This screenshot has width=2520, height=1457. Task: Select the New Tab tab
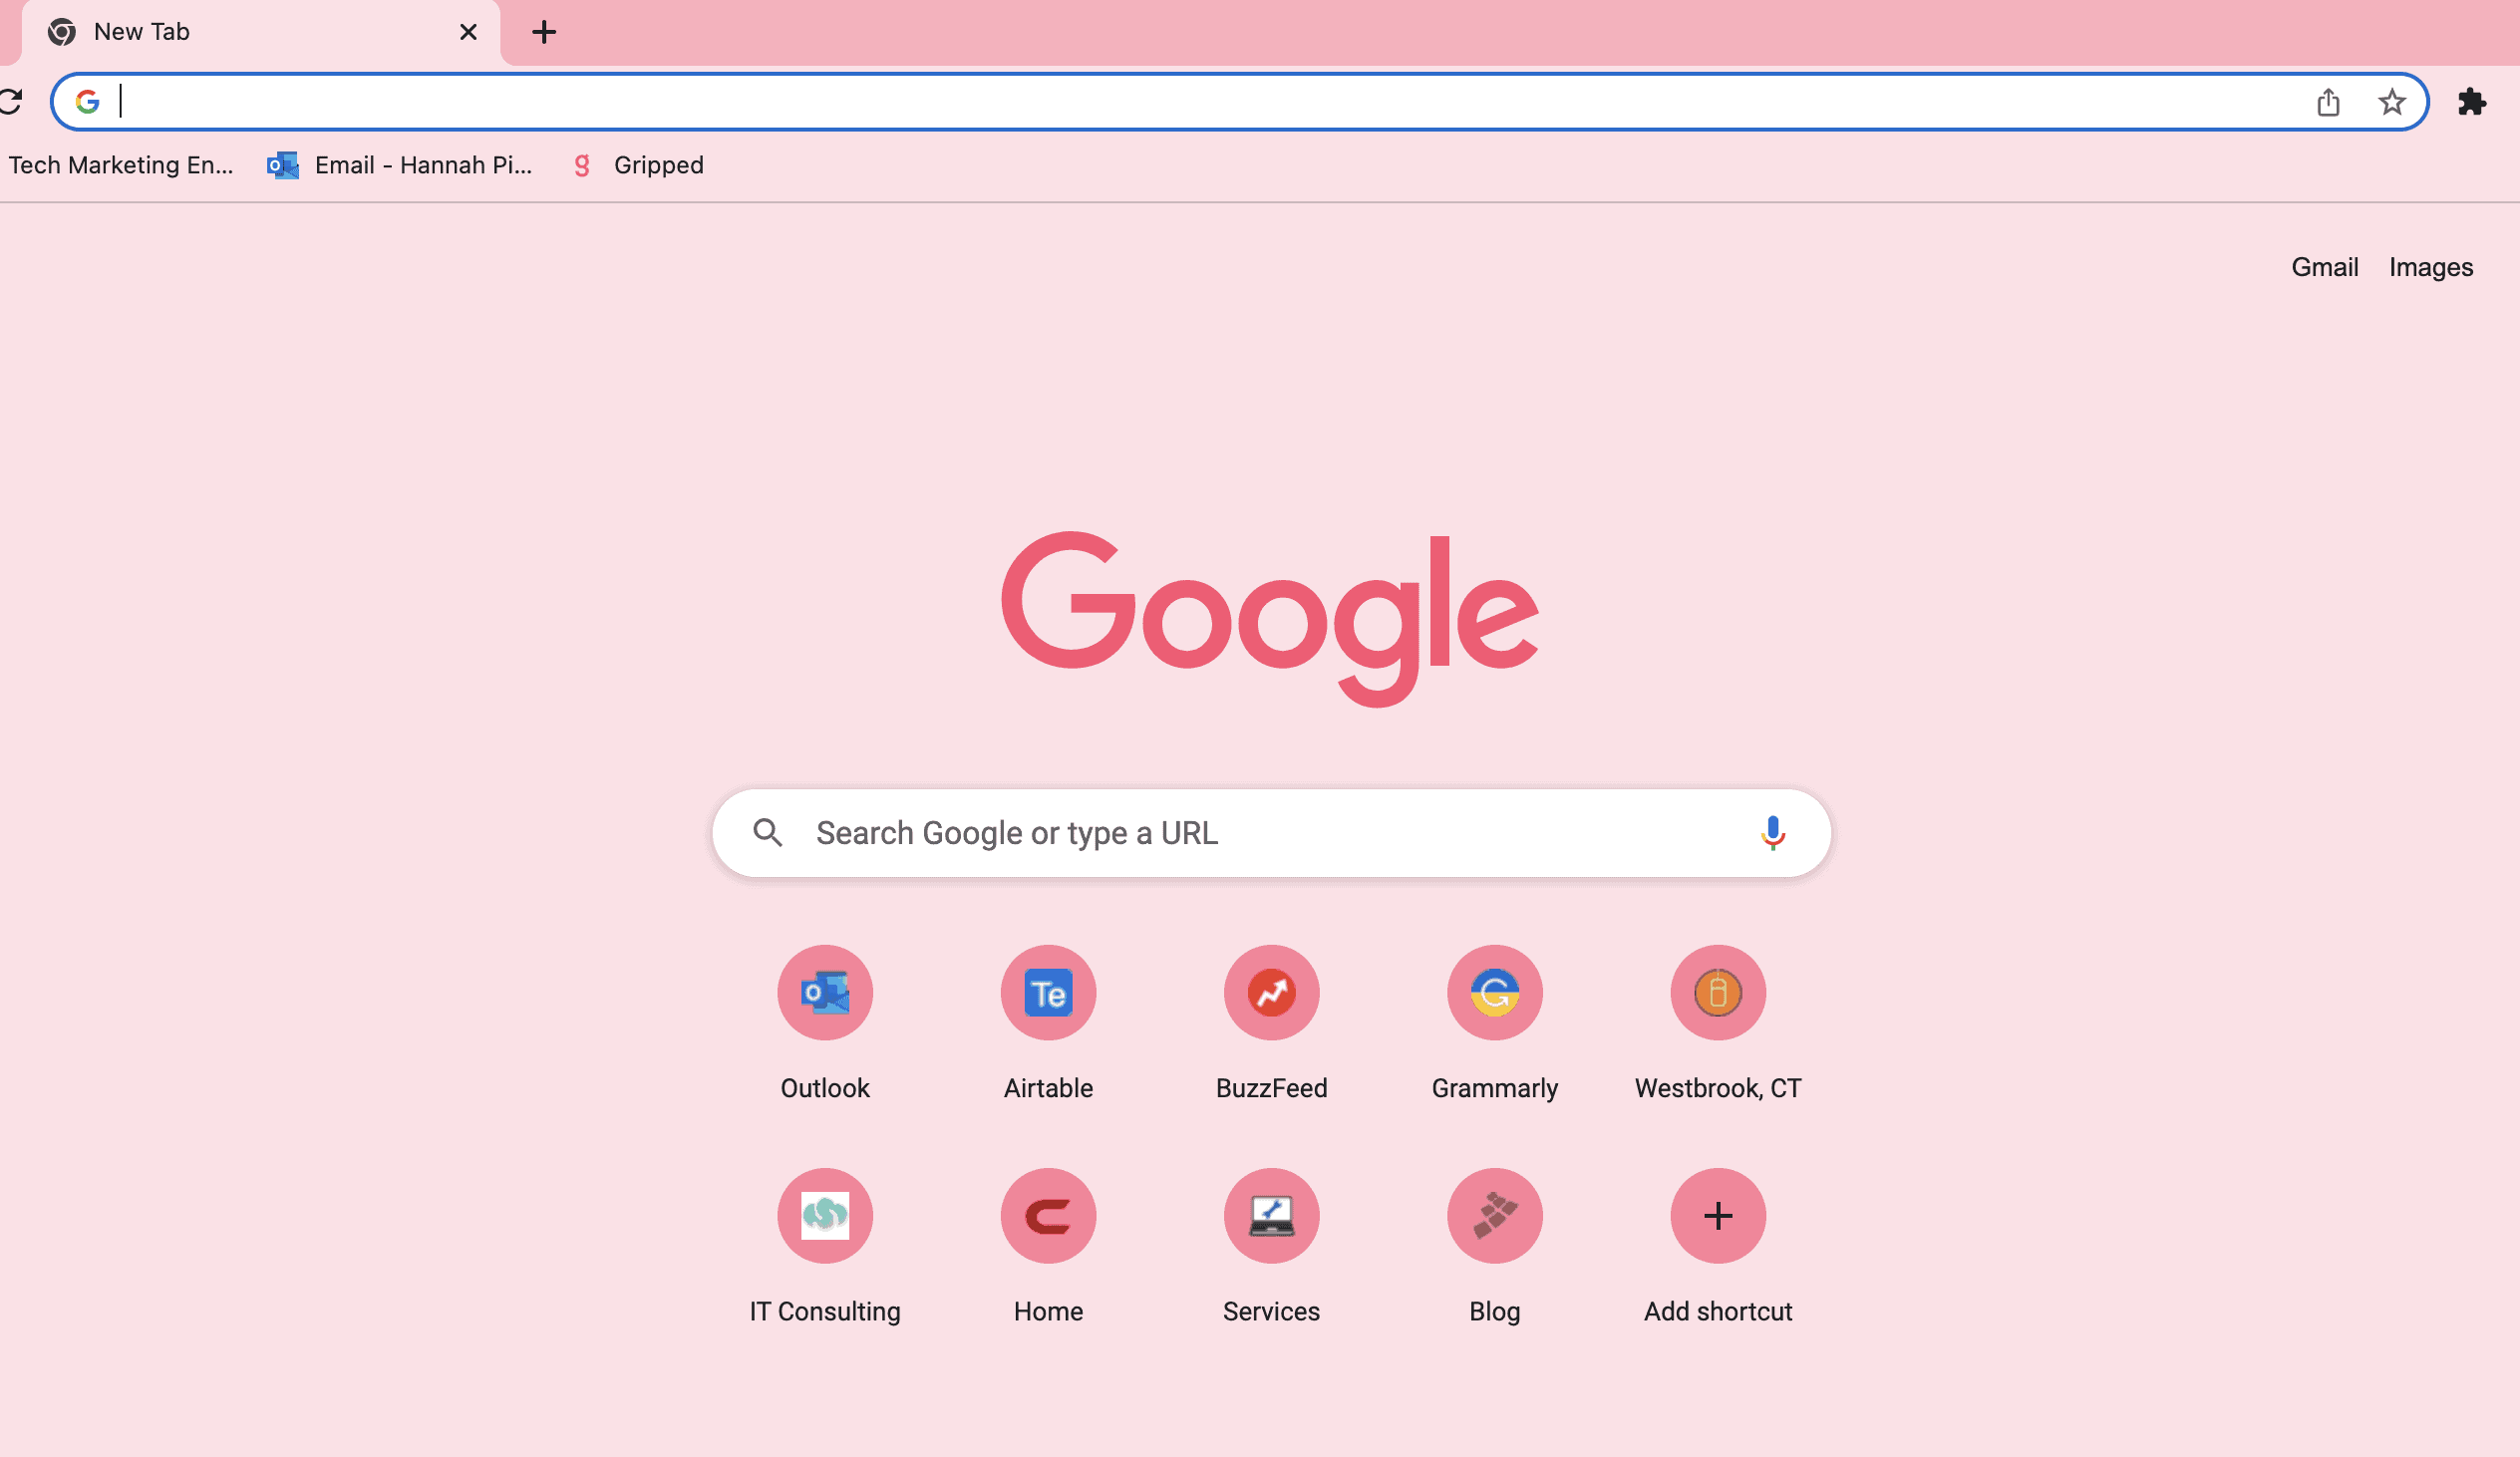point(260,33)
